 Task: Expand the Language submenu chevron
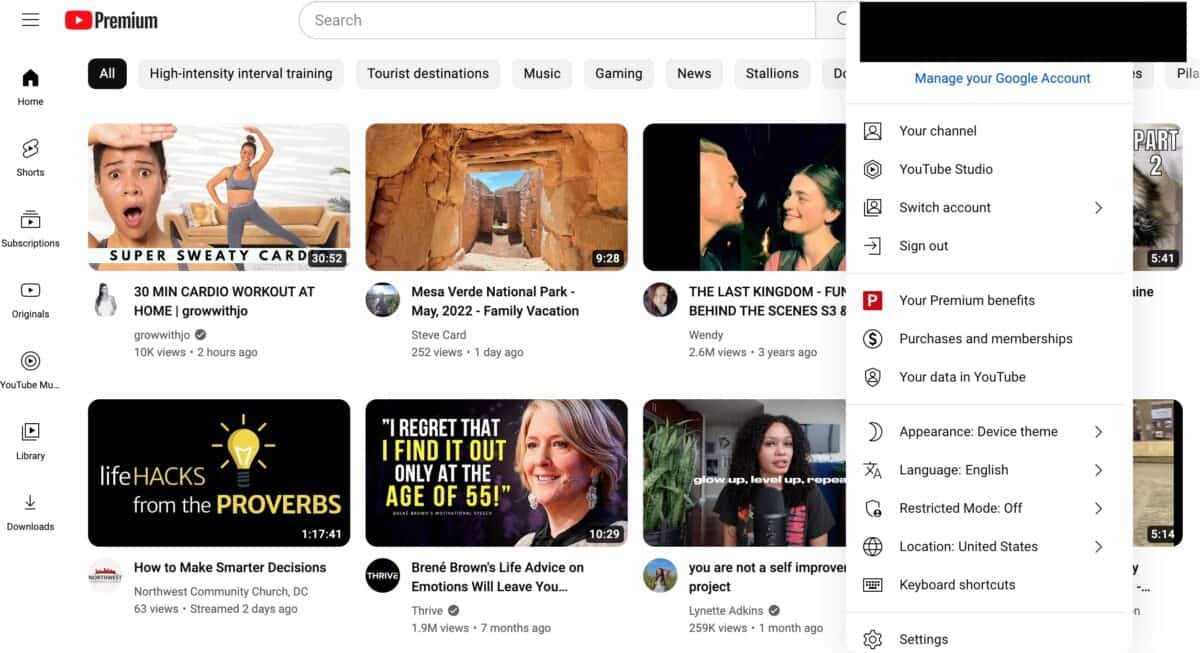pos(1098,470)
